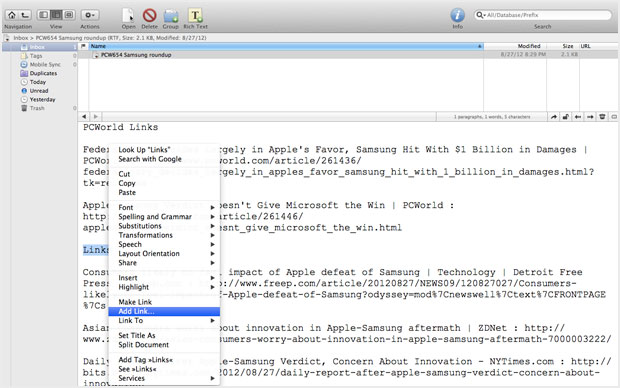Expand the Insert submenu
The width and height of the screenshot is (620, 388).
click(164, 278)
